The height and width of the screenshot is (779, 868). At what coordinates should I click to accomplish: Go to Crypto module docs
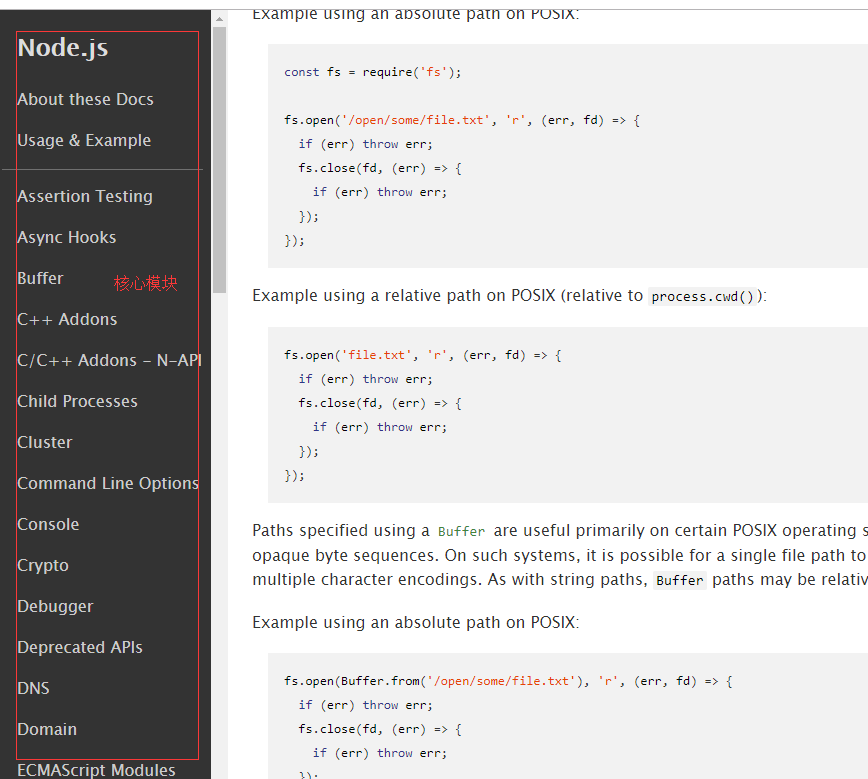pos(43,565)
